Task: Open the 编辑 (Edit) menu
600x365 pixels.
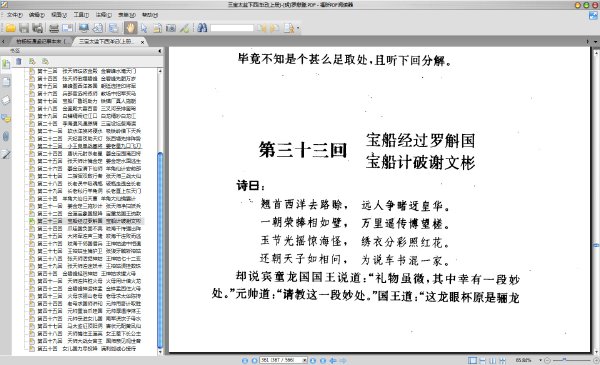Action: point(37,15)
